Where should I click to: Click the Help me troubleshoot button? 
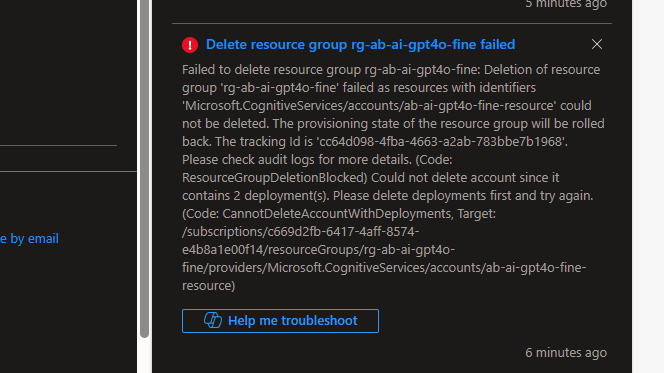pos(280,321)
